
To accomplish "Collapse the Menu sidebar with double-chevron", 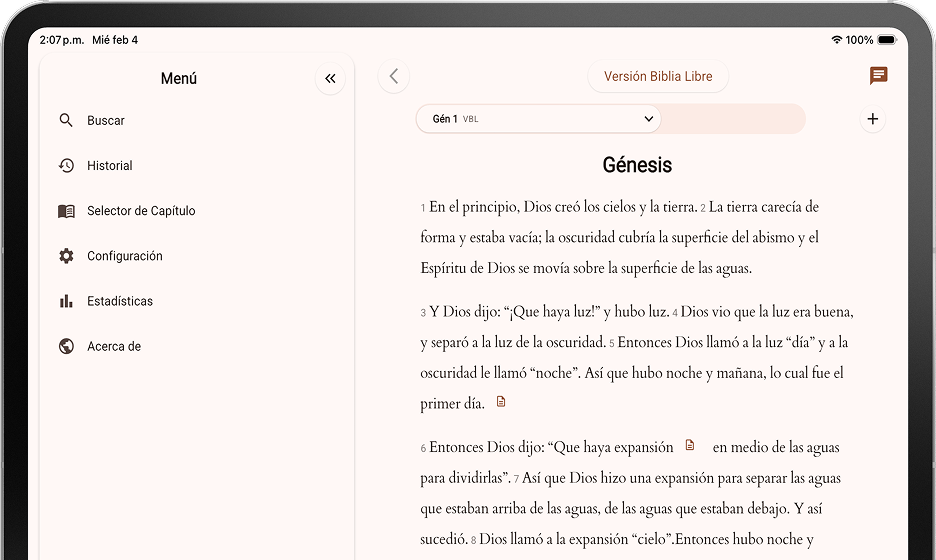I will (330, 78).
